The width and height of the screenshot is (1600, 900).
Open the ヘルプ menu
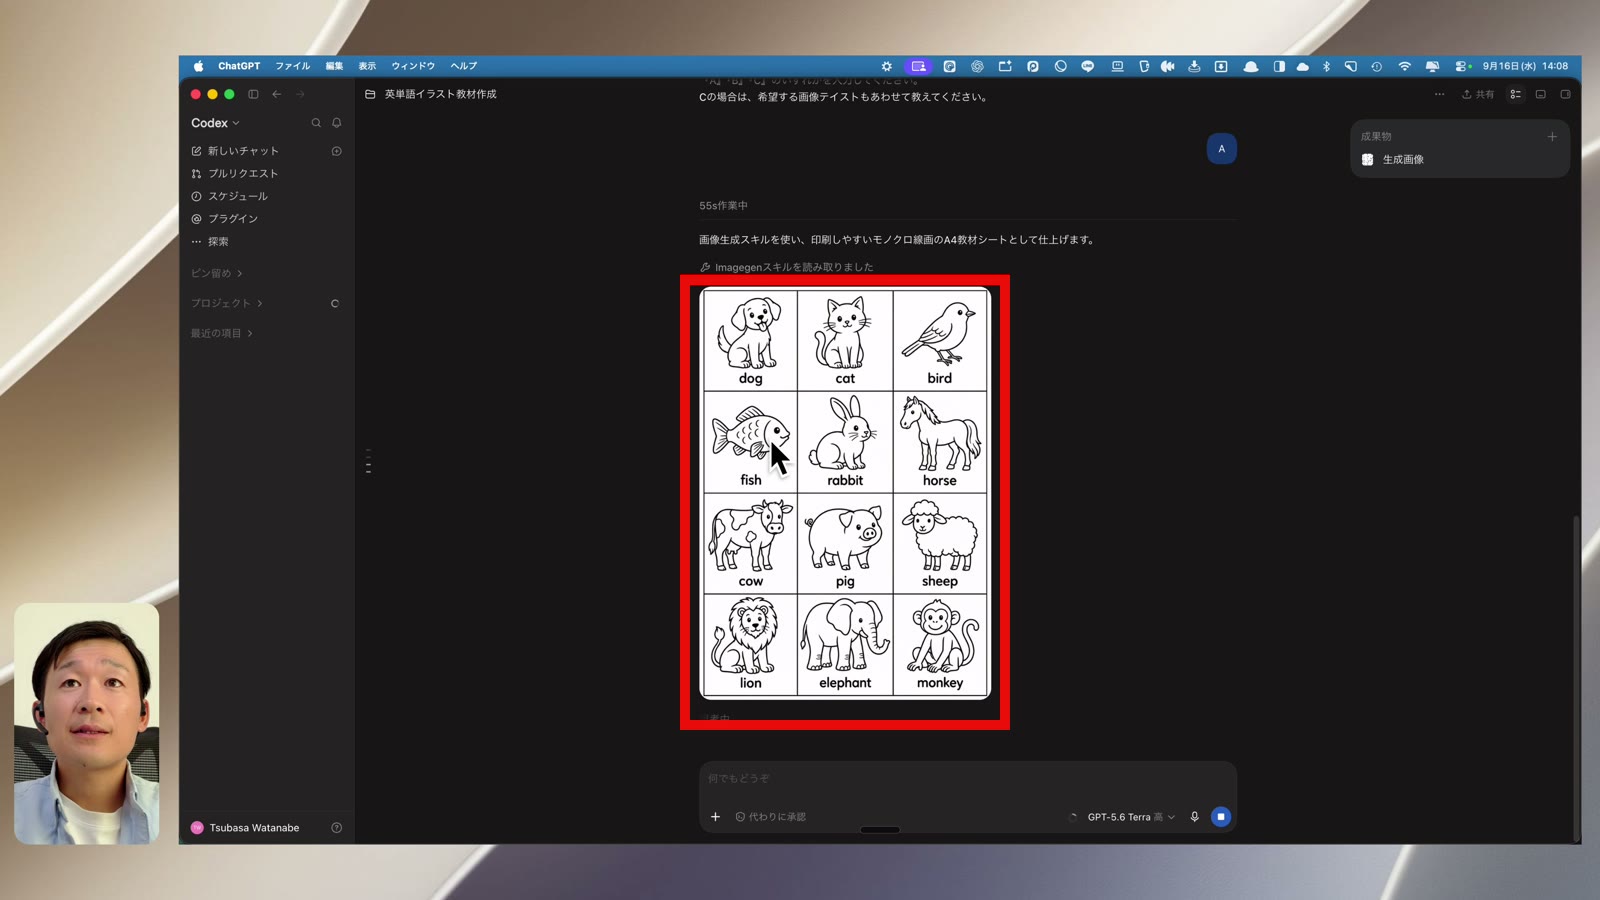[x=464, y=66]
